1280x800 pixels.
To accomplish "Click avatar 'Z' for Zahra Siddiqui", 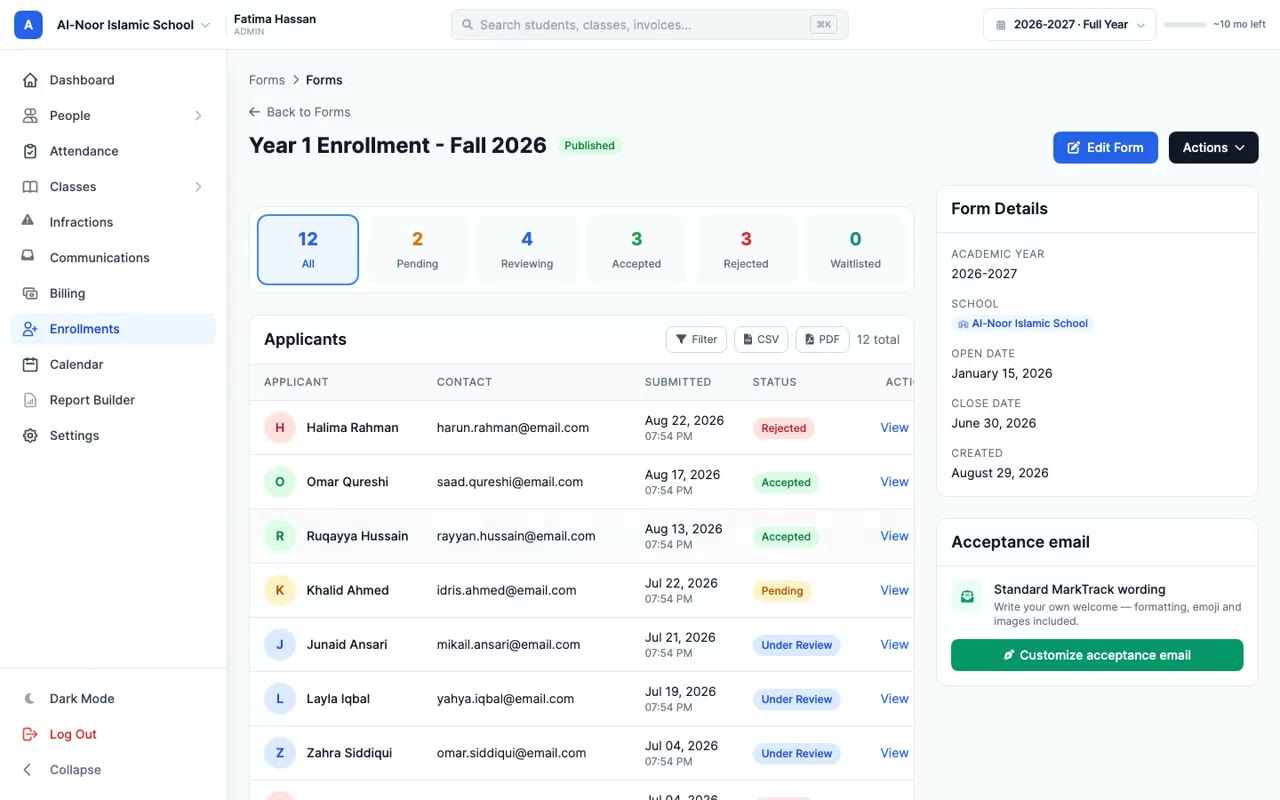I will pos(280,753).
